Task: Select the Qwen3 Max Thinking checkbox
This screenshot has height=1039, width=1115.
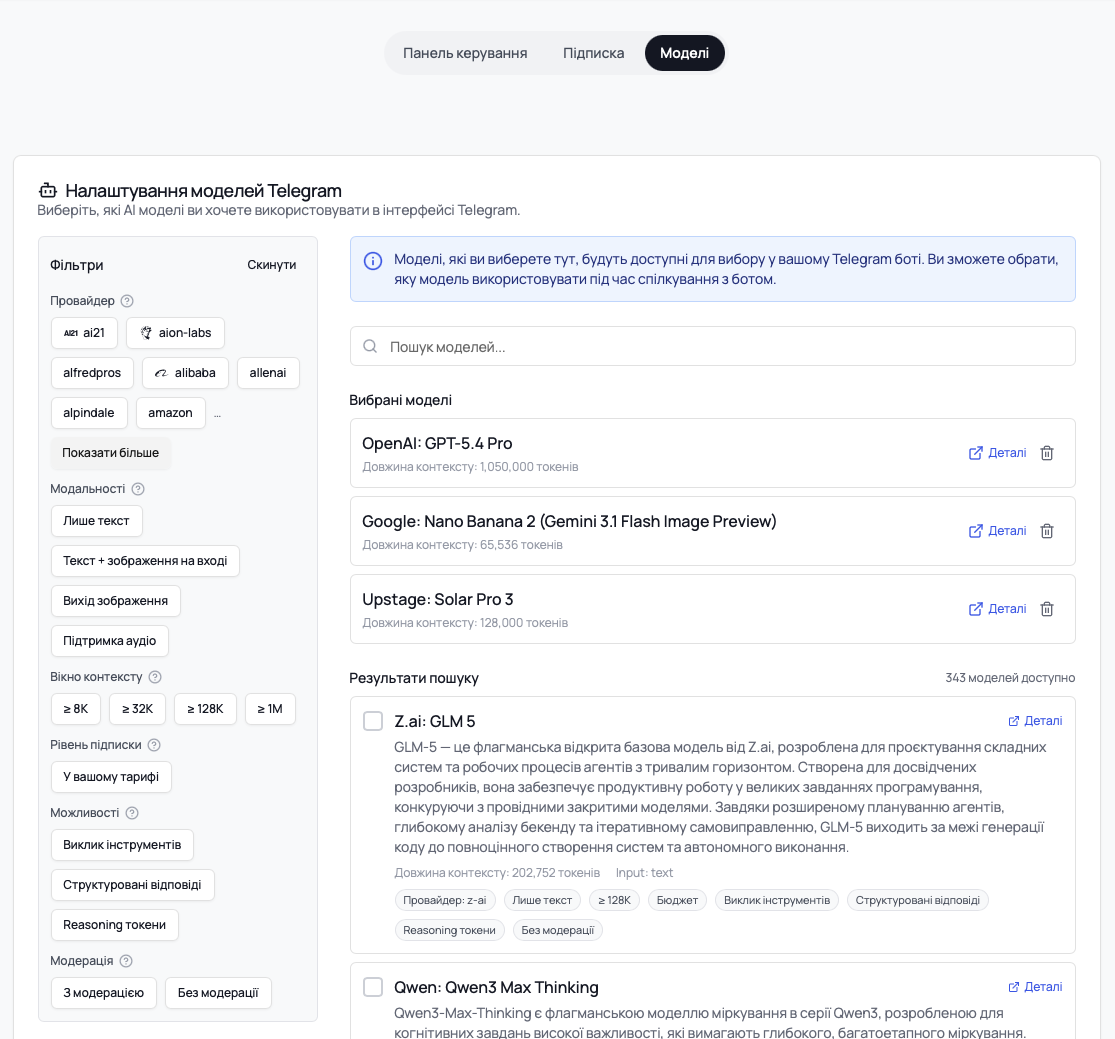Action: [x=373, y=987]
